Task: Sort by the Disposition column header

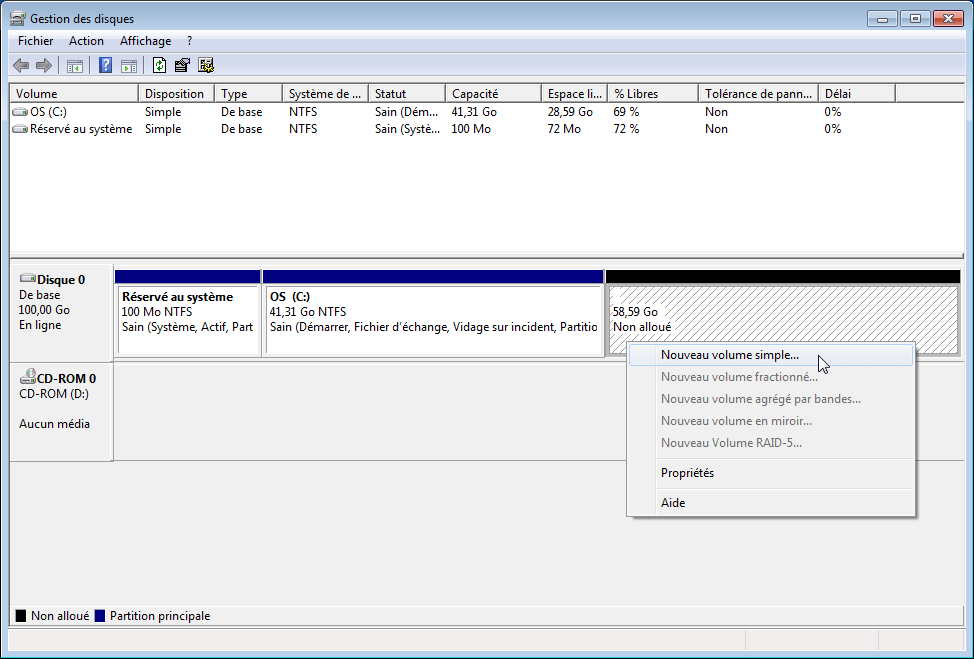Action: coord(176,94)
